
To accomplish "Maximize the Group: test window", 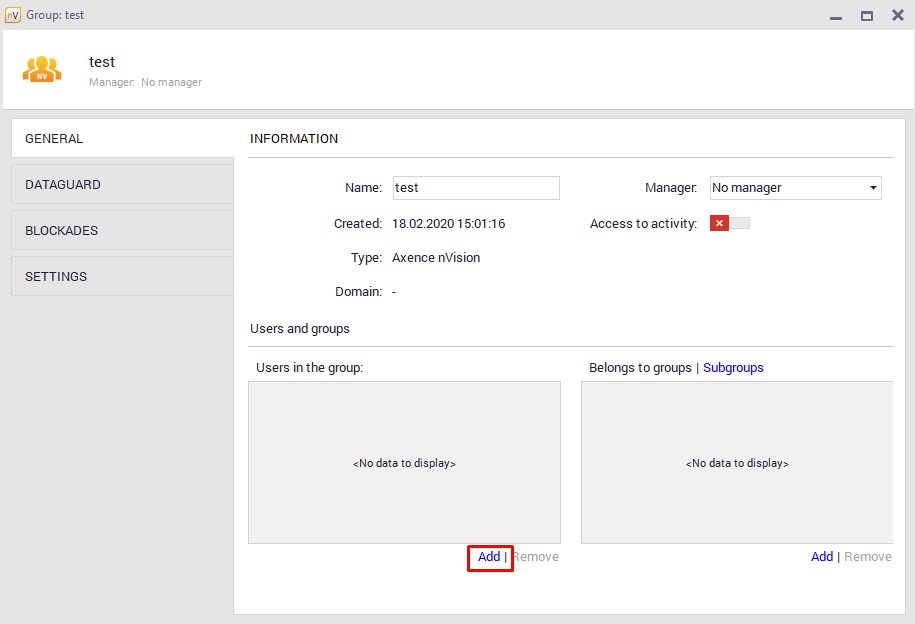I will [867, 16].
